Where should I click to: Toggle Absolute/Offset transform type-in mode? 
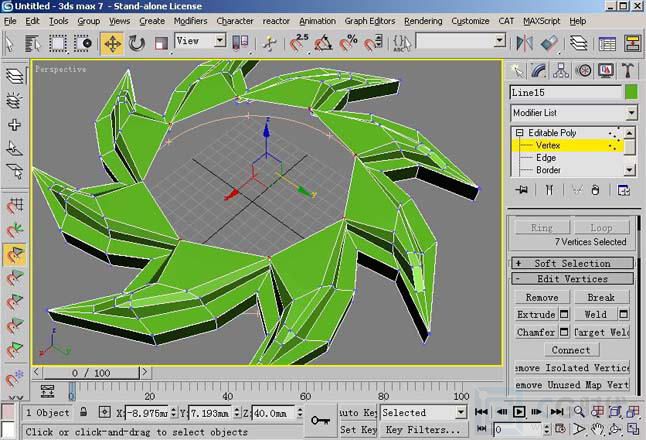pos(105,412)
